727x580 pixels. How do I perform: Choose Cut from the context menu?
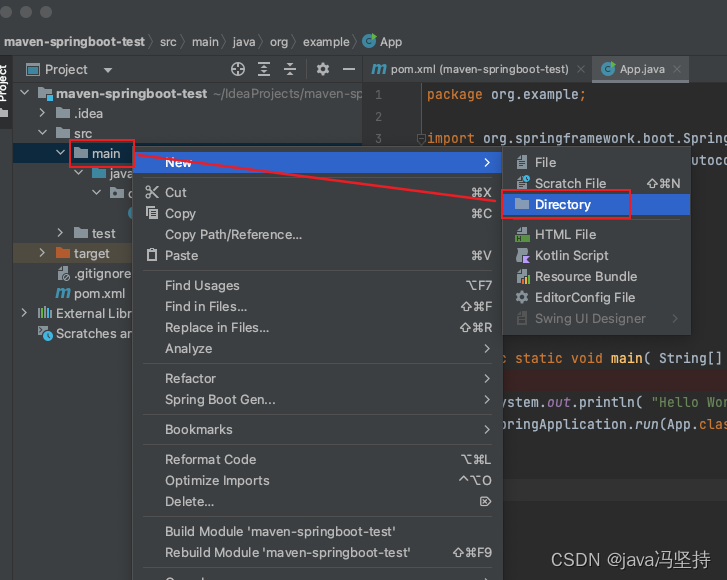pos(318,192)
